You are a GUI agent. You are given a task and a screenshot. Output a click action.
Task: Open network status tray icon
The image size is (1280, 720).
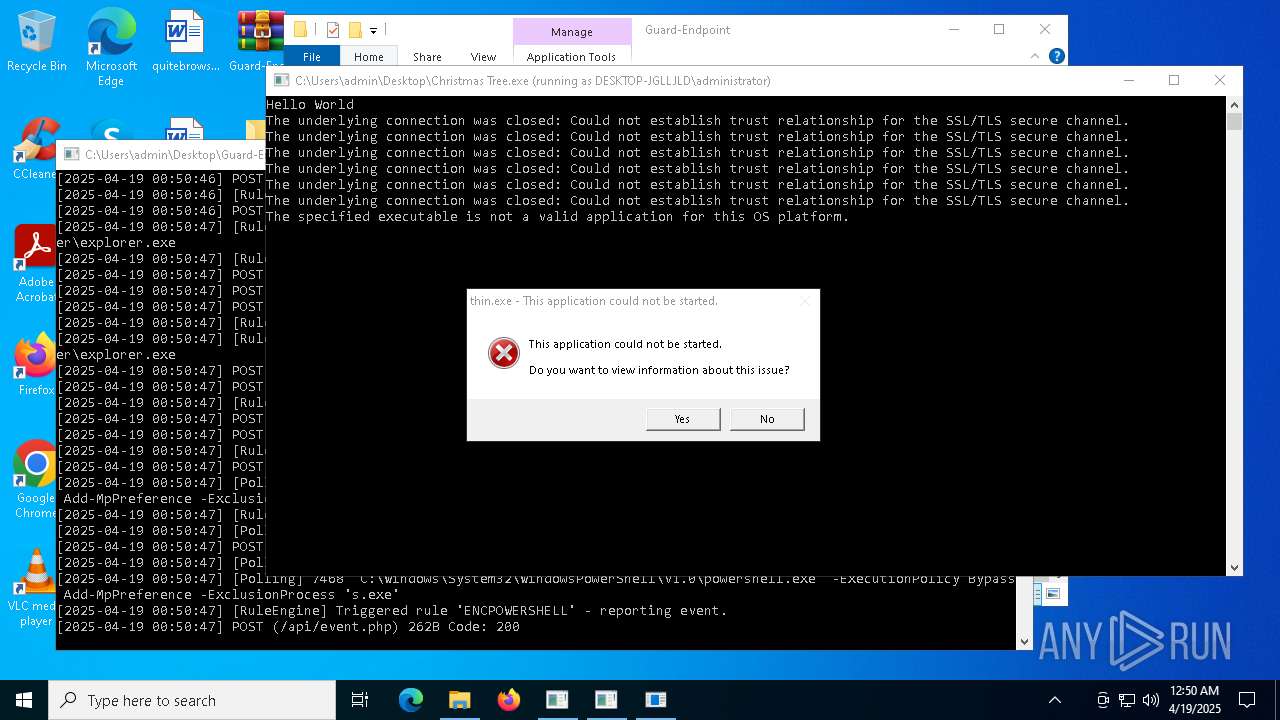click(1127, 700)
